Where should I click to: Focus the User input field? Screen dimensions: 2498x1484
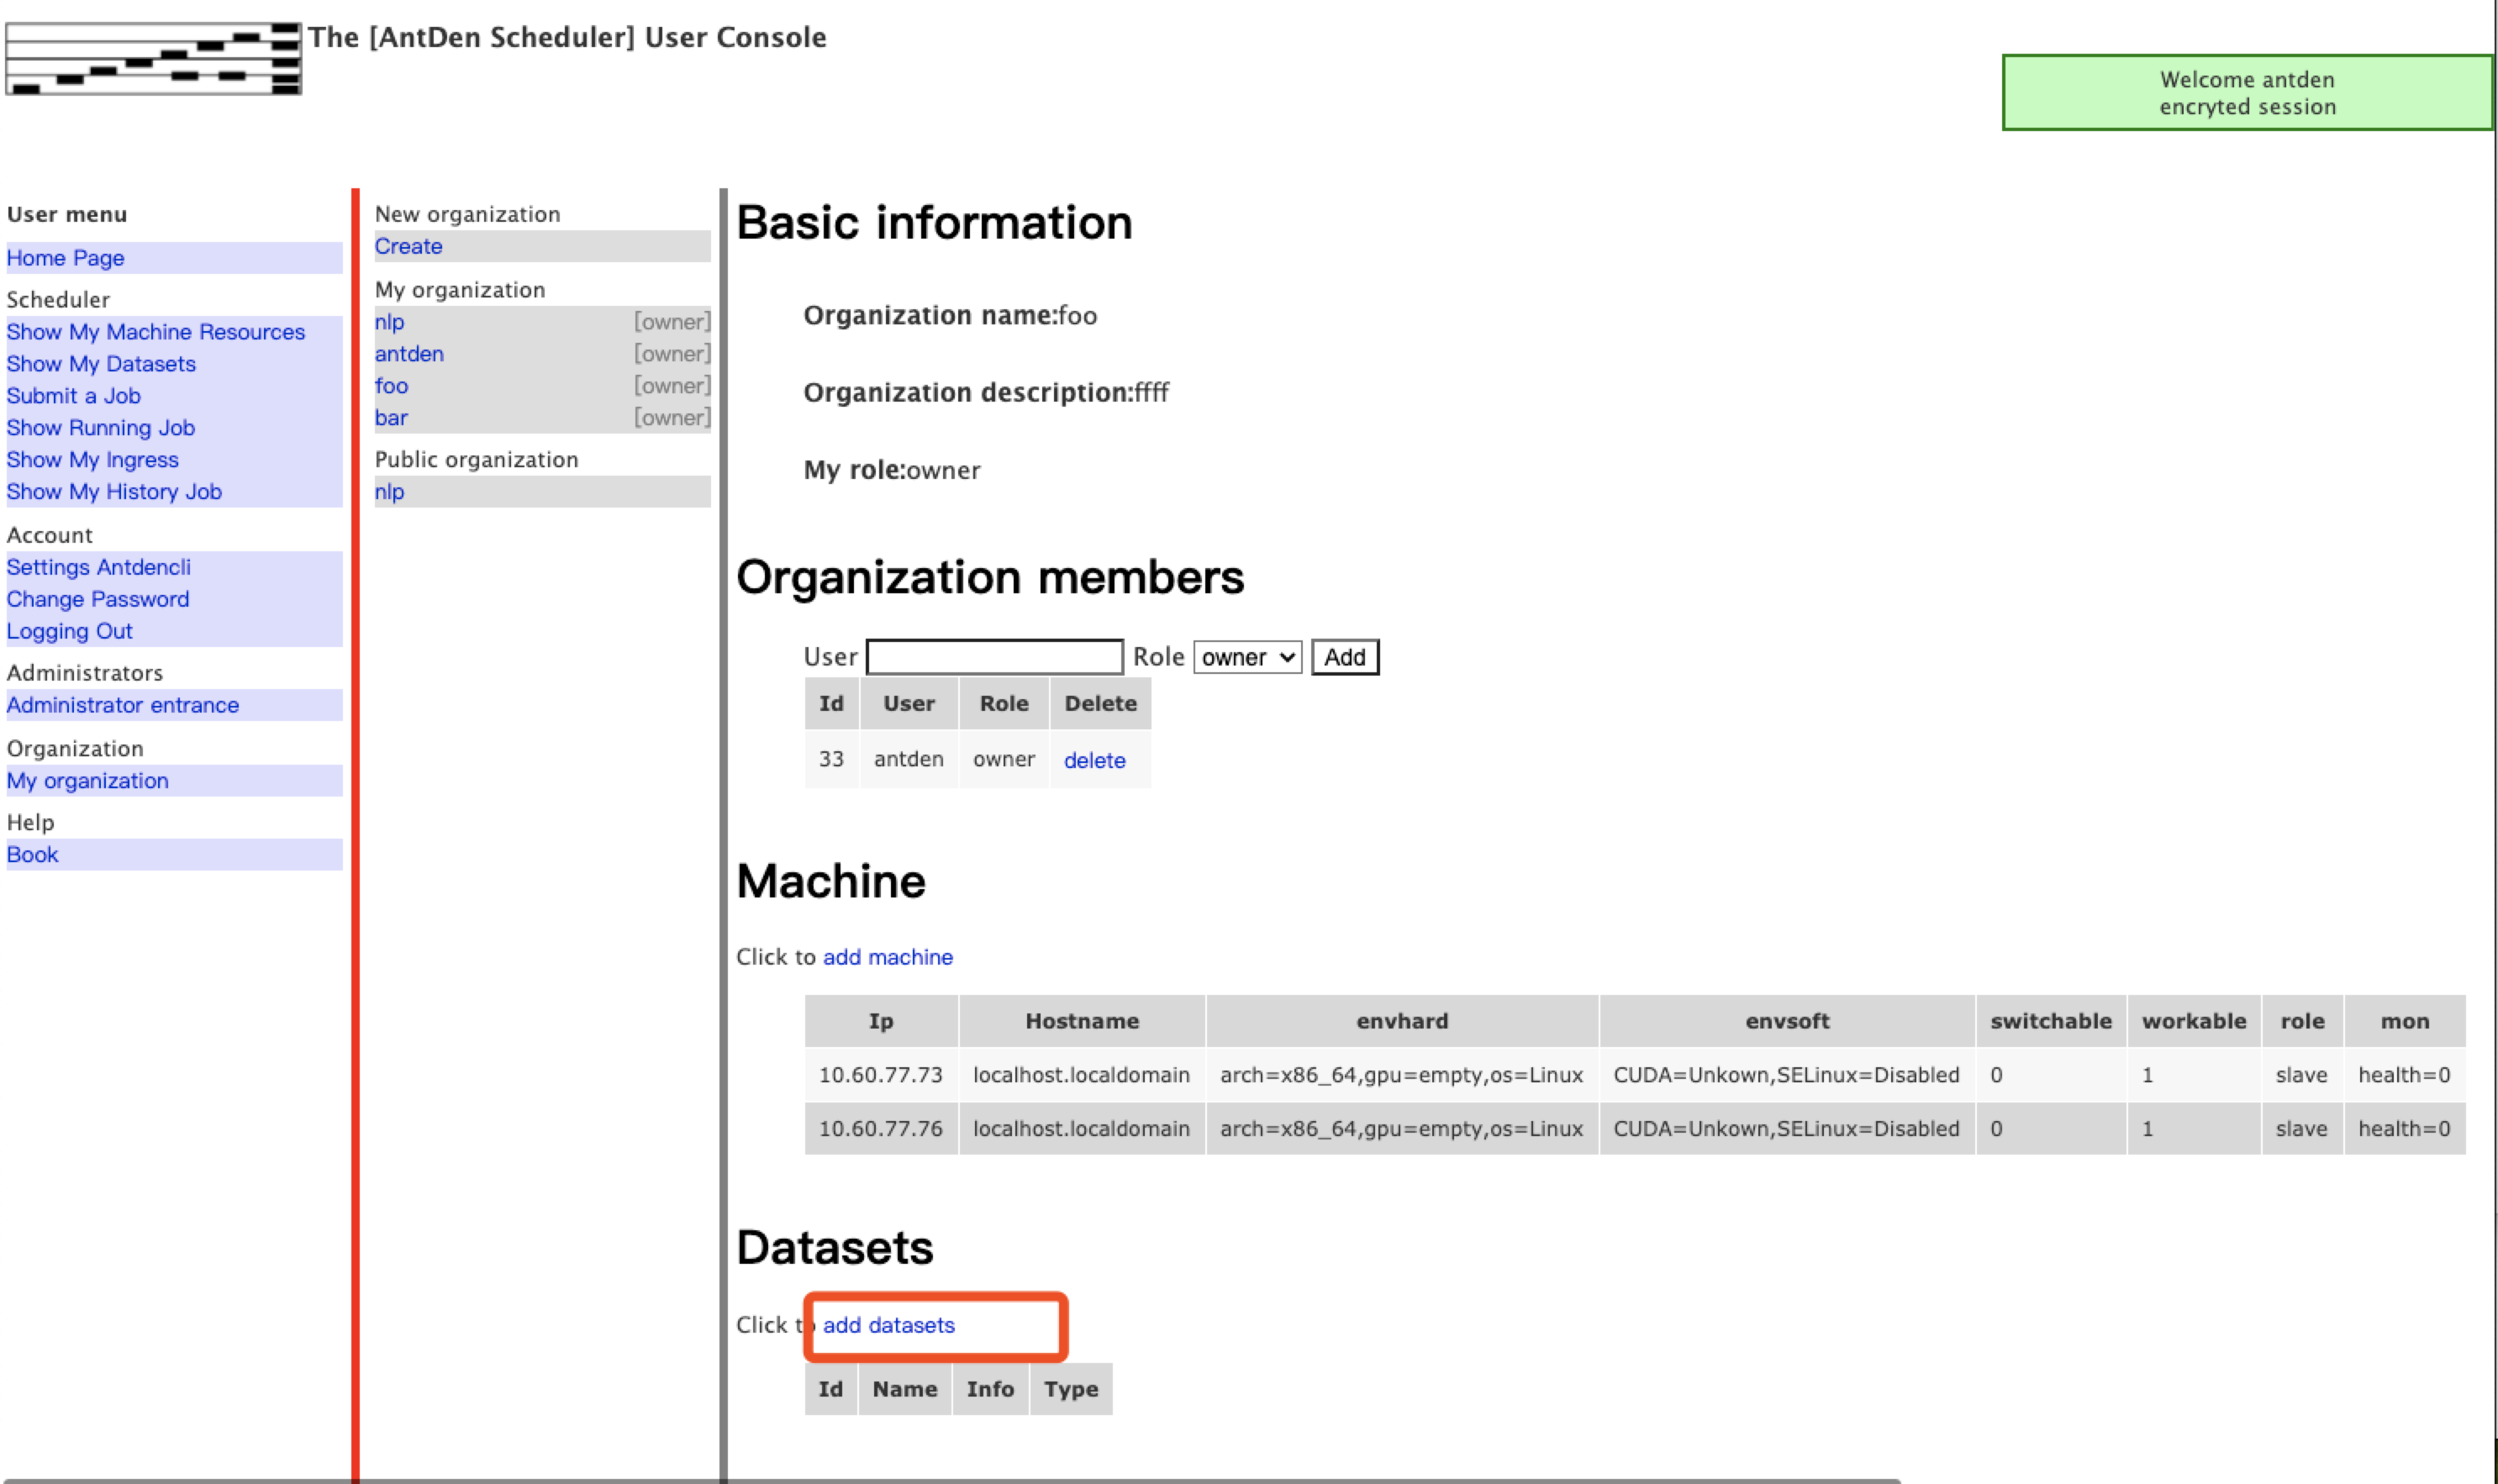[995, 657]
